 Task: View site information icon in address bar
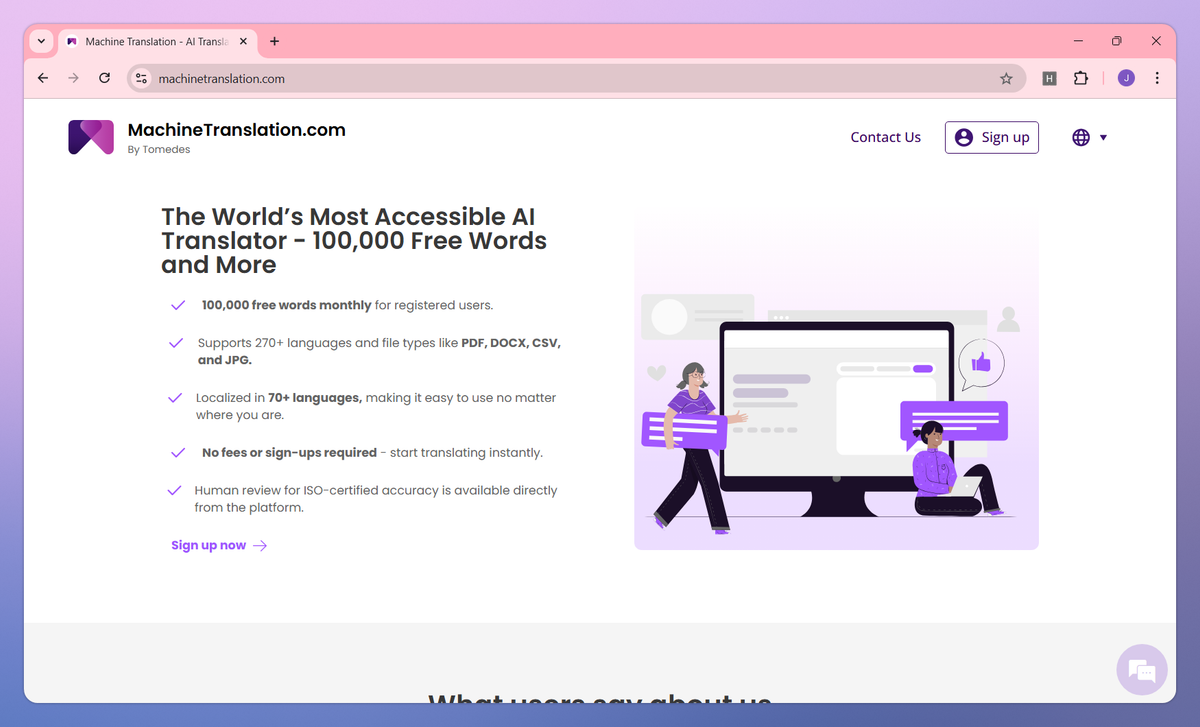coord(141,78)
